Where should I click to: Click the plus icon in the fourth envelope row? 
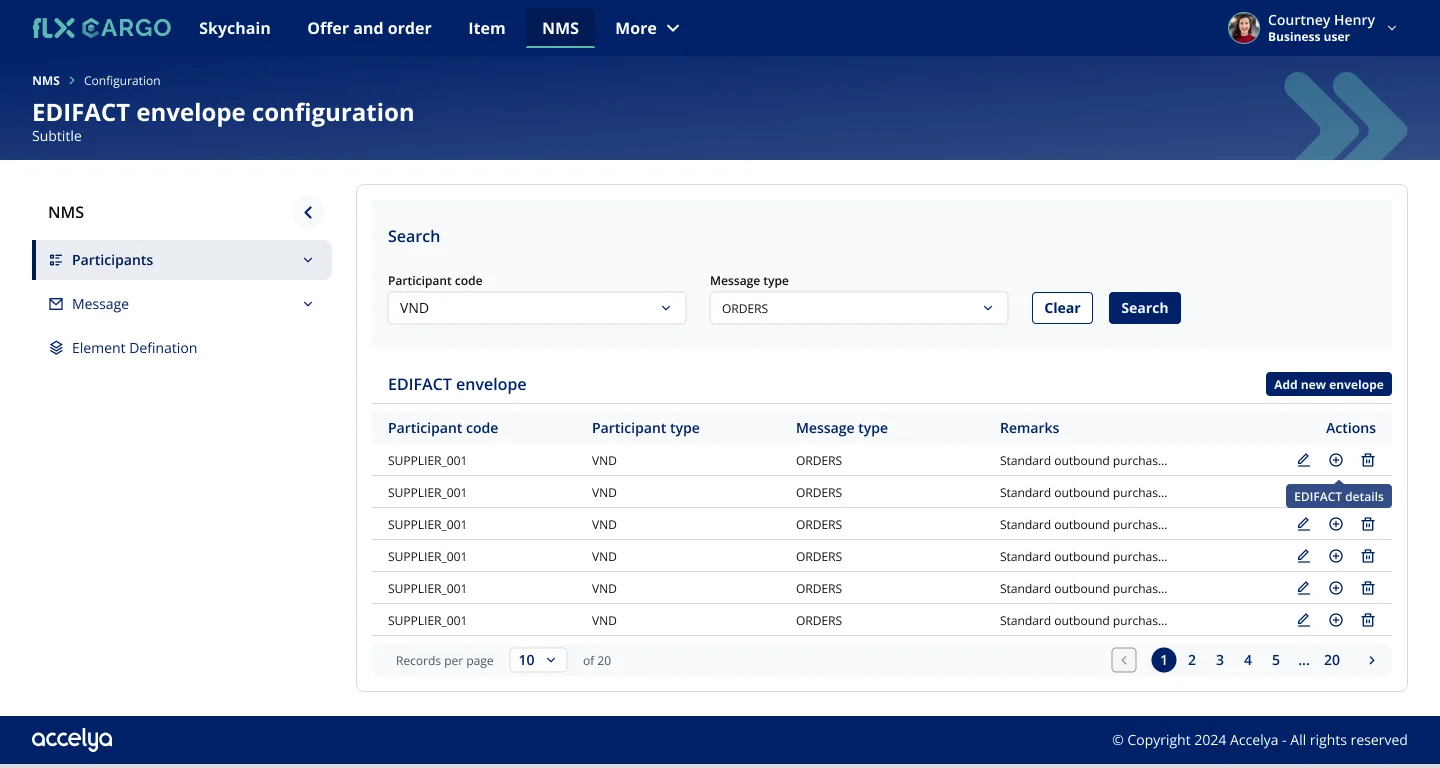[x=1336, y=556]
